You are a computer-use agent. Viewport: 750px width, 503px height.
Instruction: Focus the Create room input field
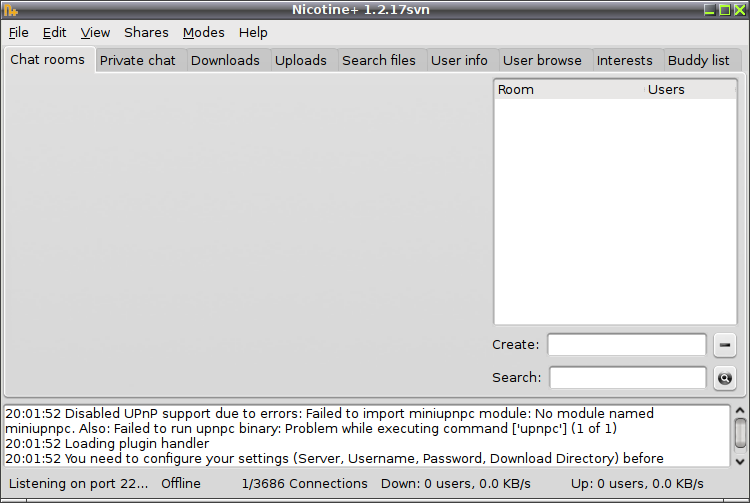(x=627, y=345)
